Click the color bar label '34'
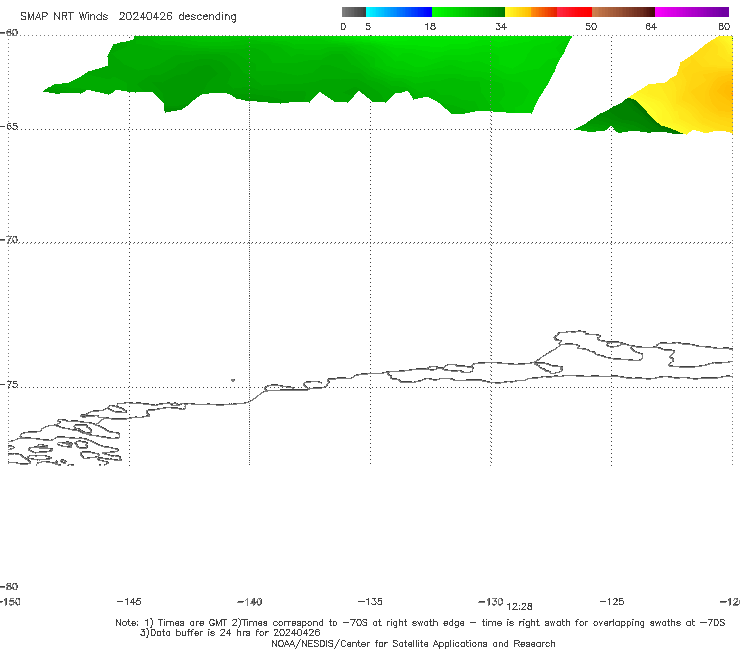740x650 pixels. [501, 27]
